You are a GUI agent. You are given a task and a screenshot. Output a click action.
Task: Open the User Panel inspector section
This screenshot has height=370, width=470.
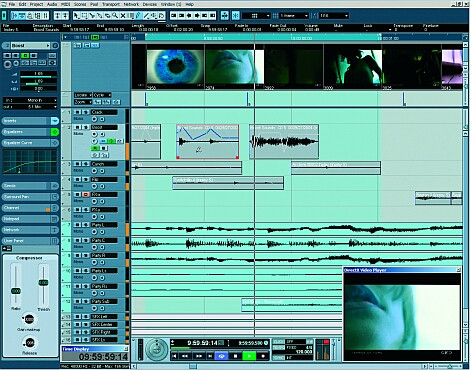click(x=30, y=241)
